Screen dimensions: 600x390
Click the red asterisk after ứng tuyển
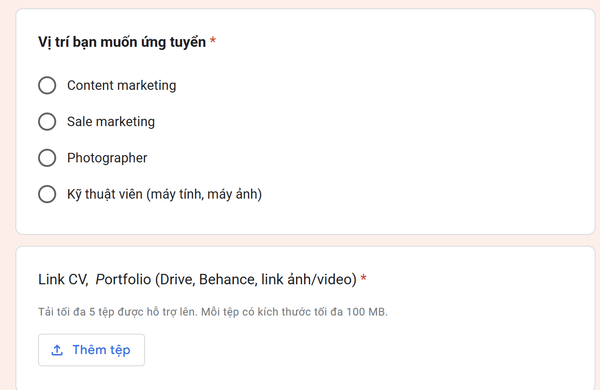pos(213,40)
